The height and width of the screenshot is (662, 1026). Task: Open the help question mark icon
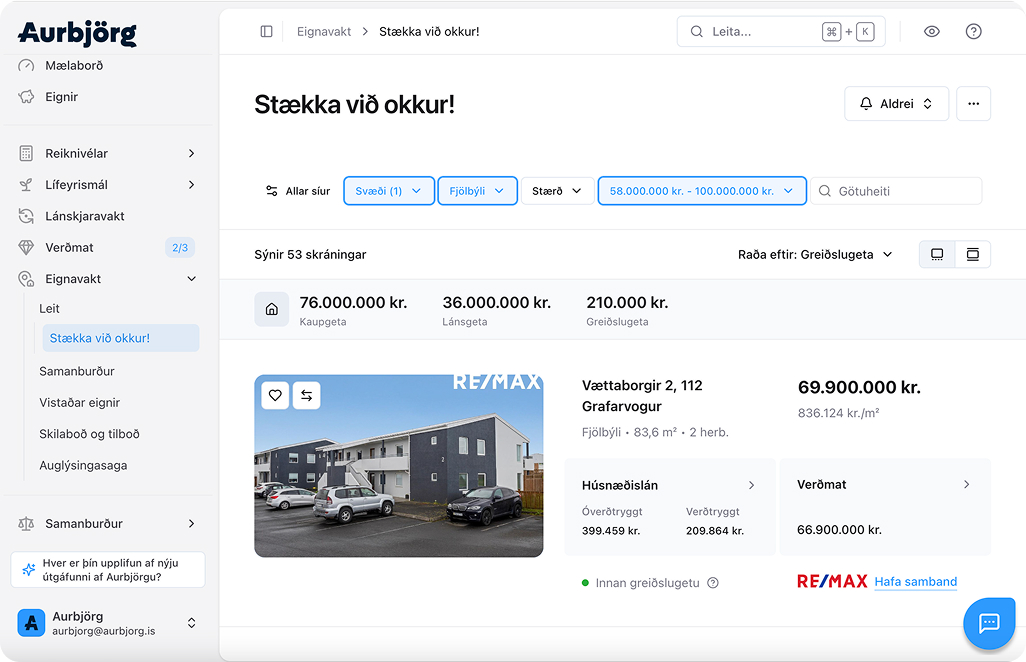click(x=973, y=32)
